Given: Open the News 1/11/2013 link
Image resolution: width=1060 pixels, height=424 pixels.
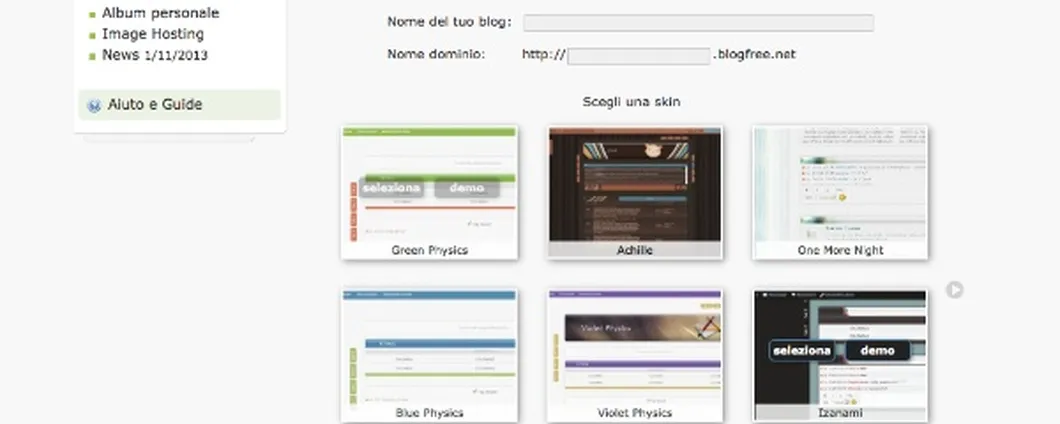Looking at the screenshot, I should tap(155, 55).
